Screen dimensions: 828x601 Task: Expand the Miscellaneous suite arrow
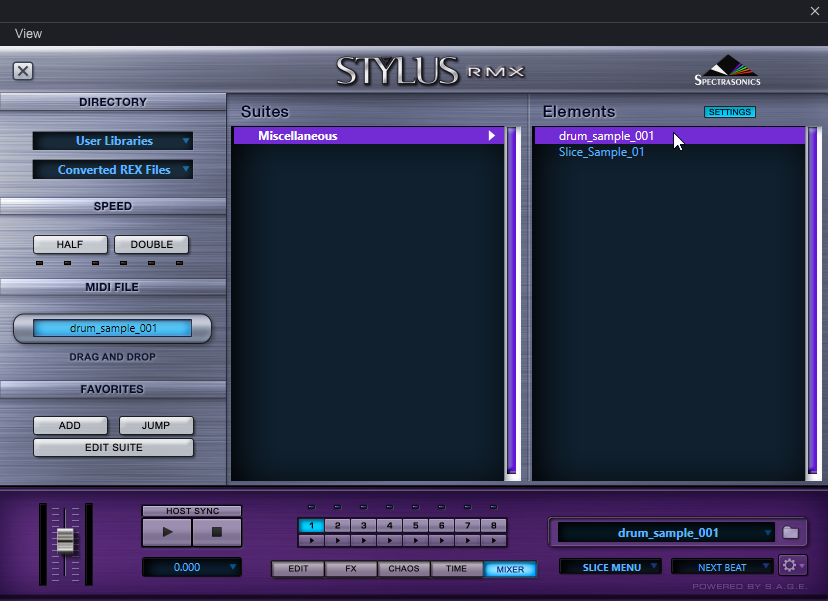pyautogui.click(x=492, y=136)
